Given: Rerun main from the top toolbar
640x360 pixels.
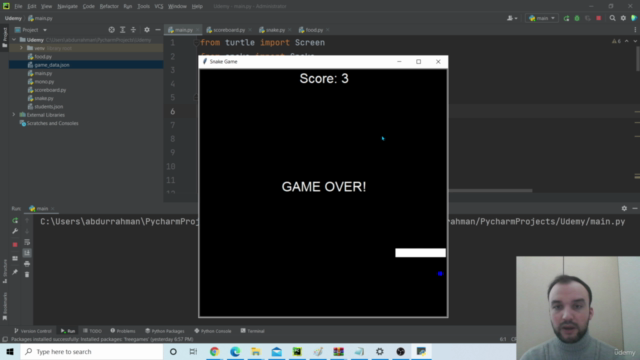Looking at the screenshot, I should coord(566,18).
